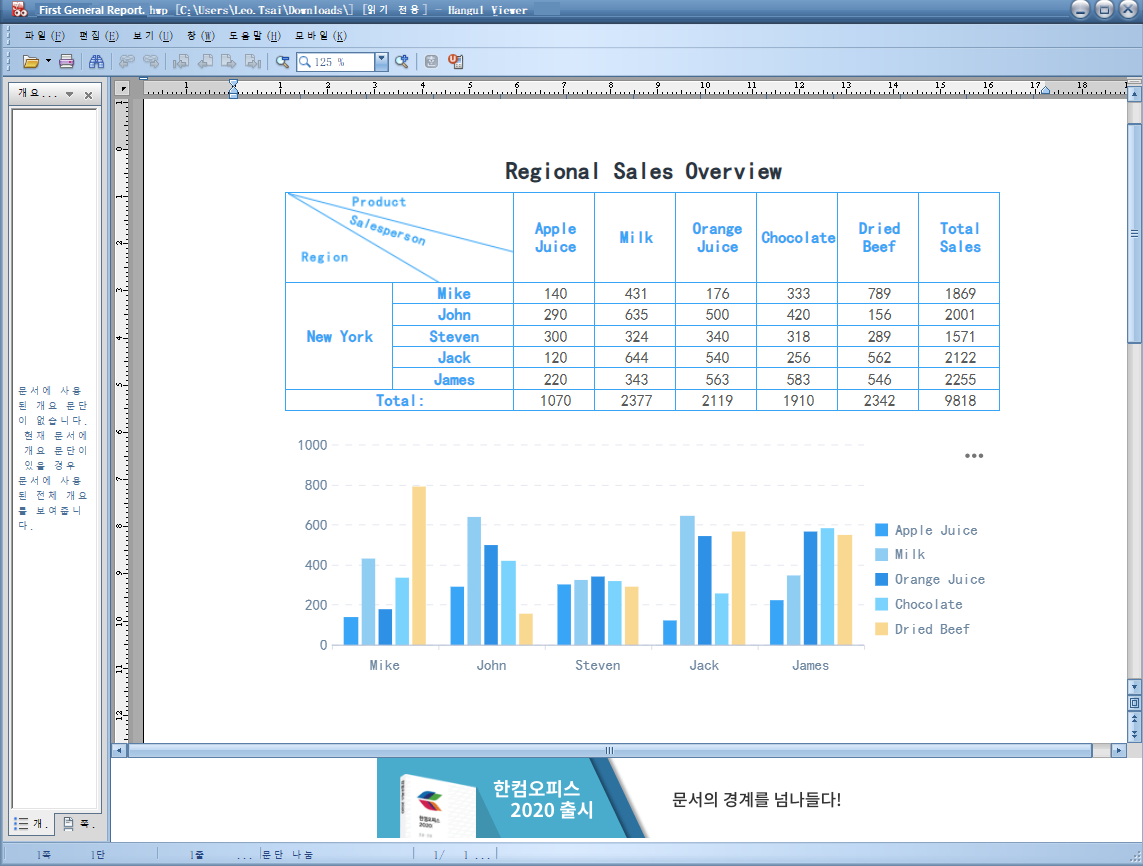The image size is (1143, 866).
Task: Click the vertical scrollbar thumb
Action: point(1134,233)
